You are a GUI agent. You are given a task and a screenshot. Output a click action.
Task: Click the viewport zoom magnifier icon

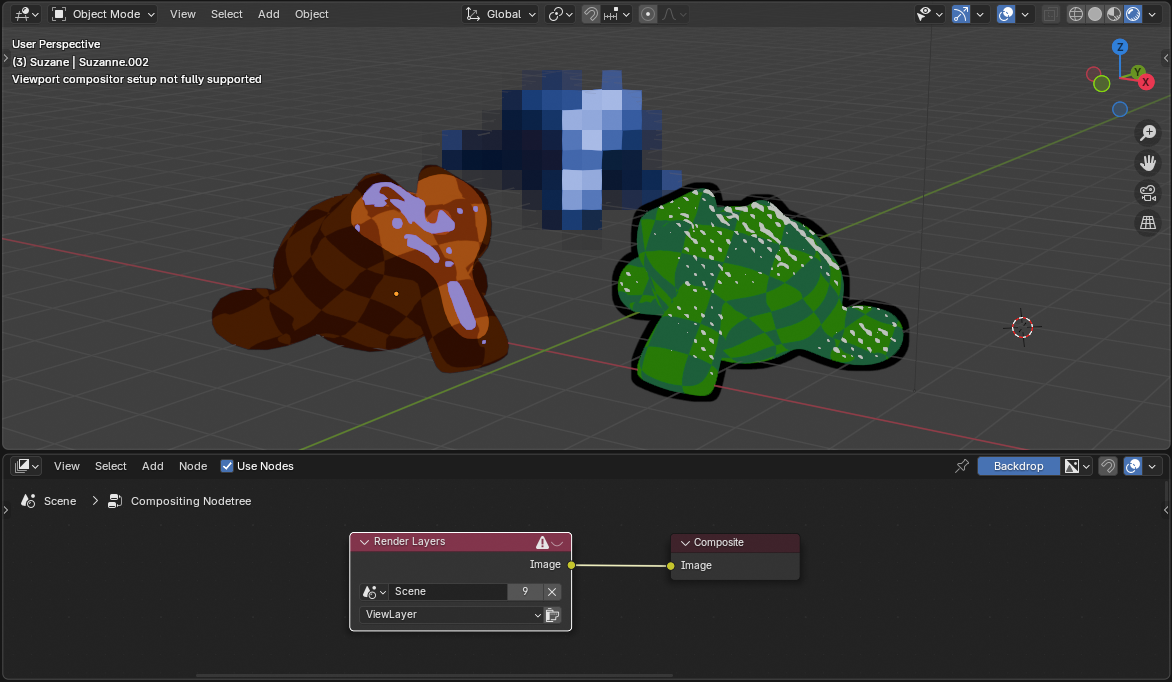coord(1148,132)
